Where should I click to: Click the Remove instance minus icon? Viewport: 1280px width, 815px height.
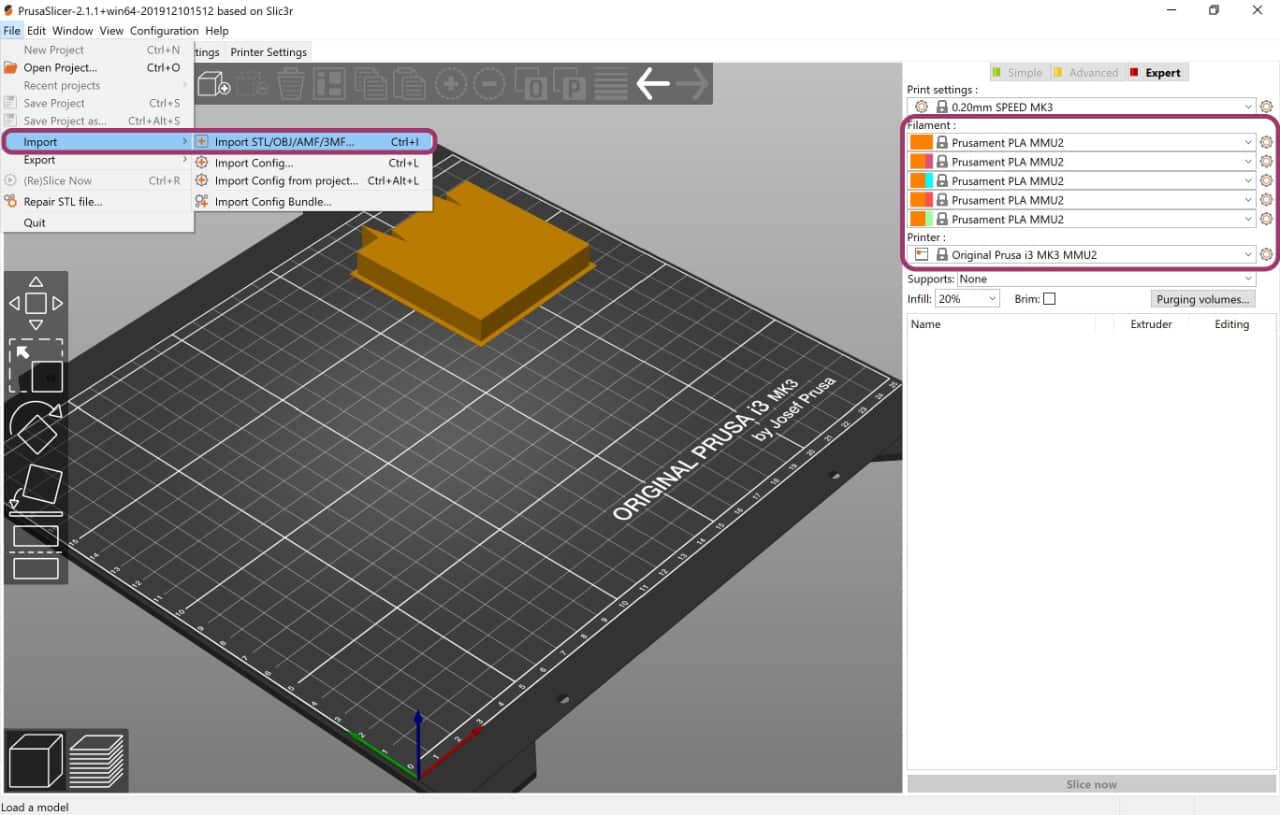pos(488,85)
